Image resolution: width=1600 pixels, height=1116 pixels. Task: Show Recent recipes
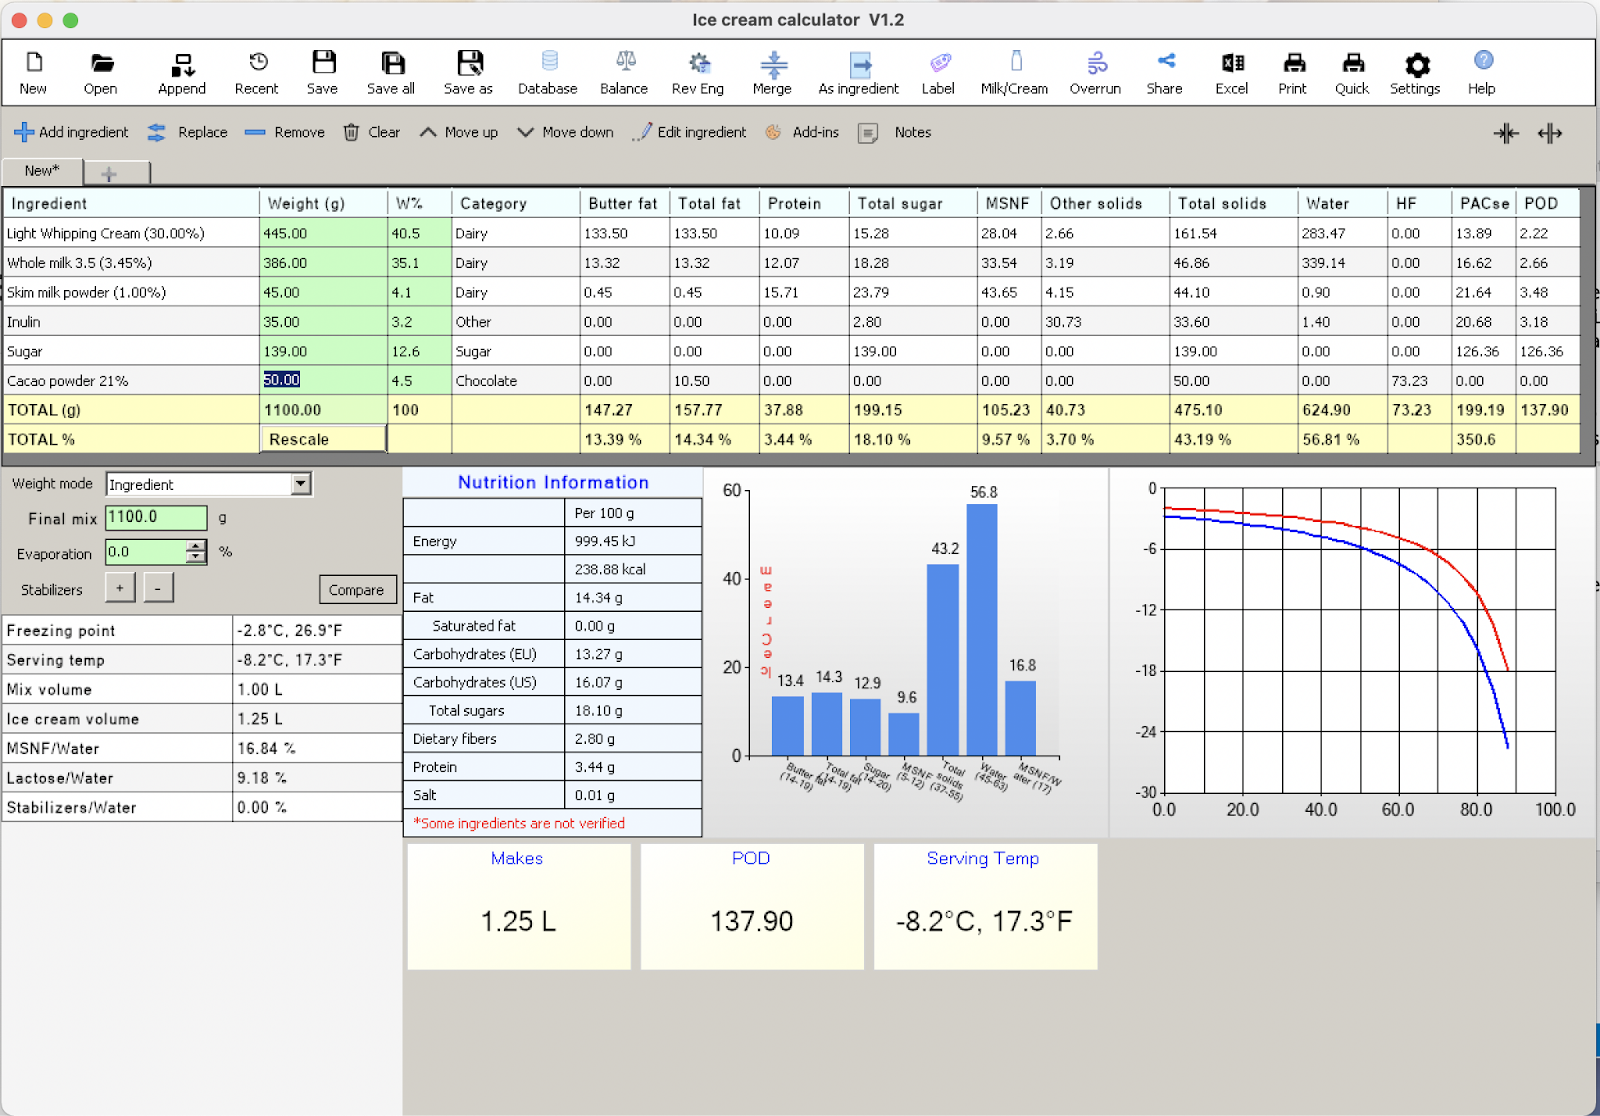257,73
